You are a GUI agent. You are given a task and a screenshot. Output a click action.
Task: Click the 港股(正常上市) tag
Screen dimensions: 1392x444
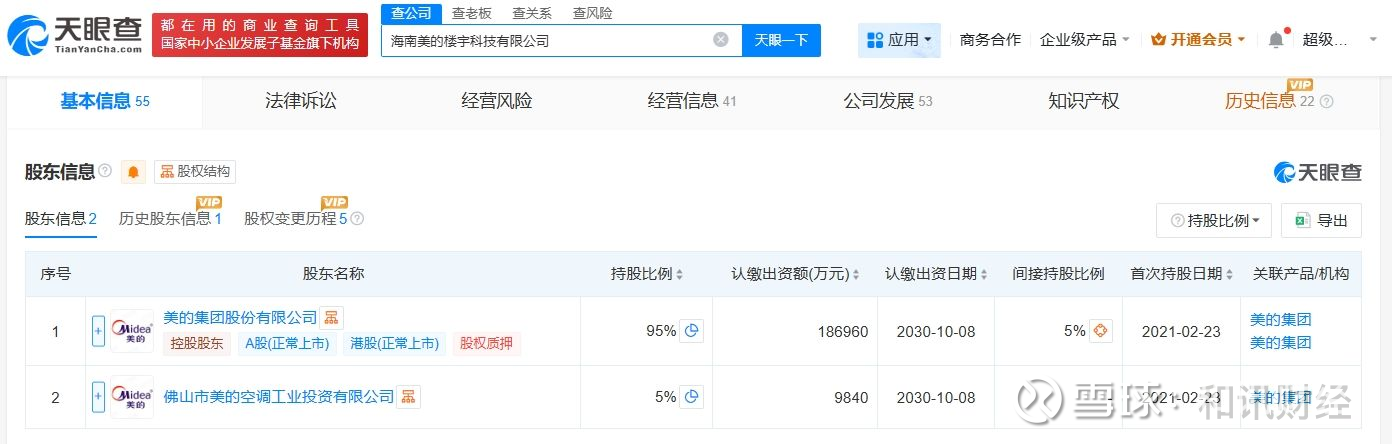pos(394,344)
